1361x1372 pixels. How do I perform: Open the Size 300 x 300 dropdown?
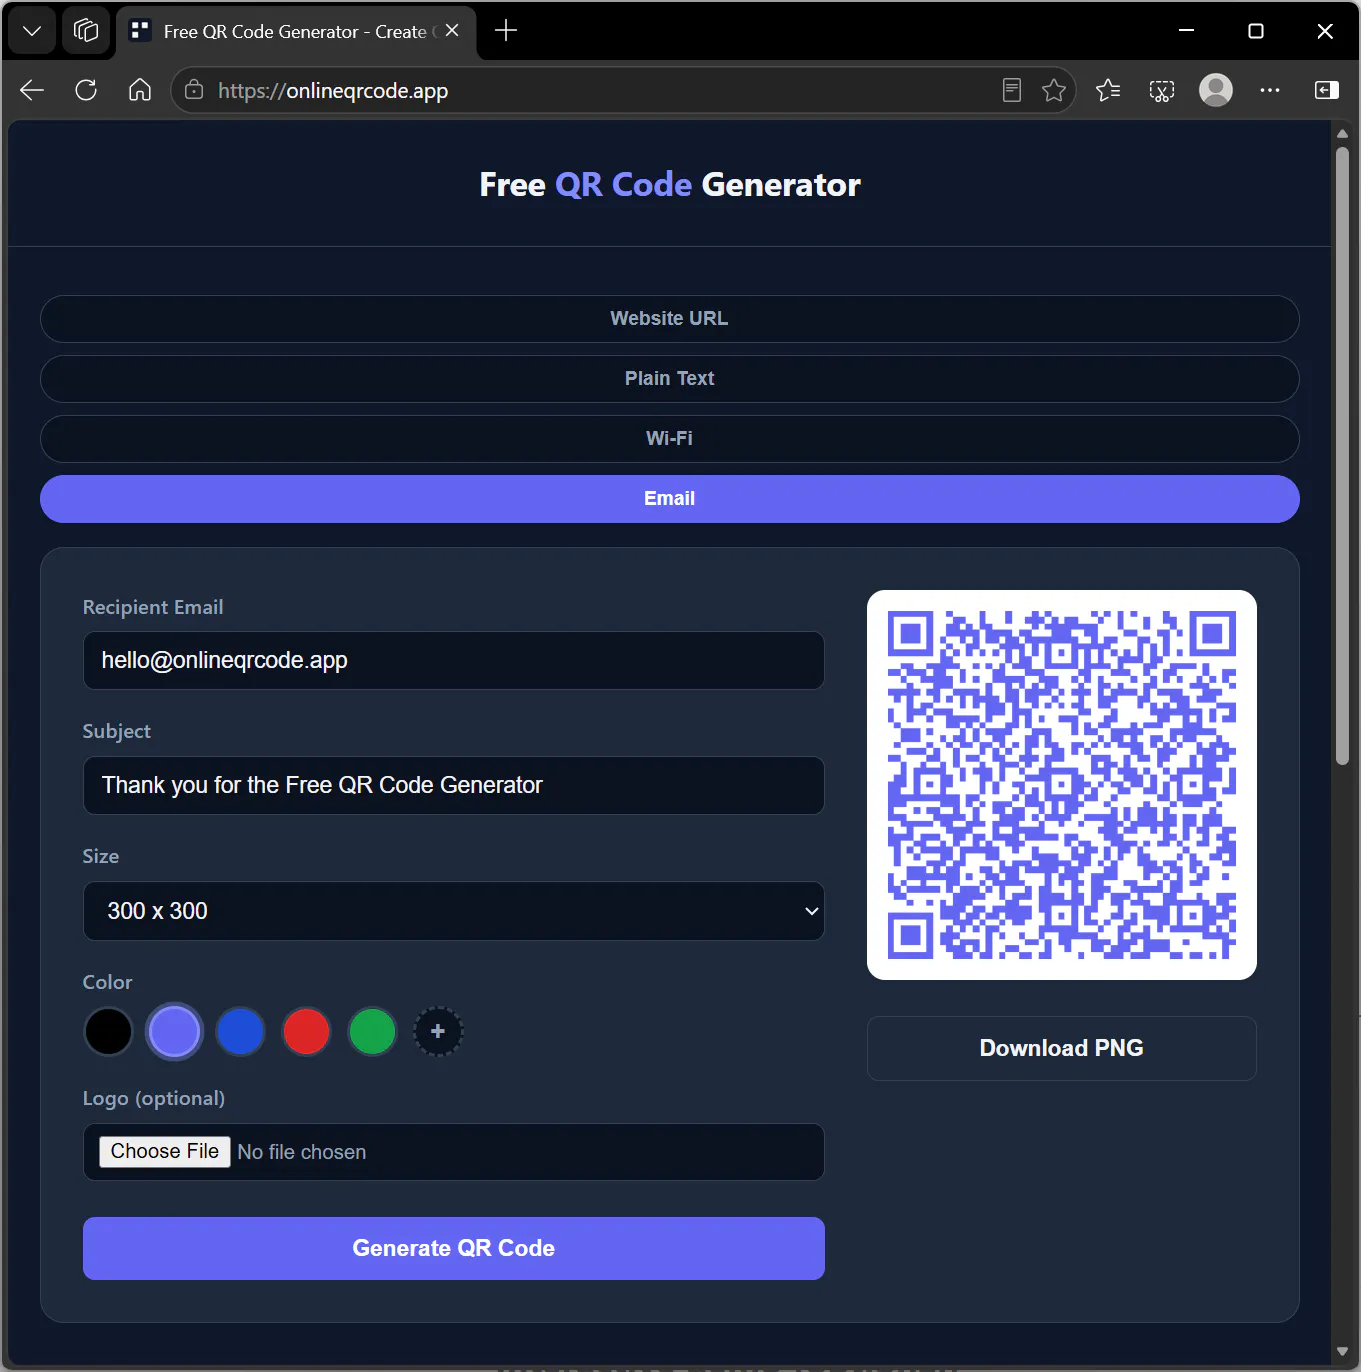point(454,911)
